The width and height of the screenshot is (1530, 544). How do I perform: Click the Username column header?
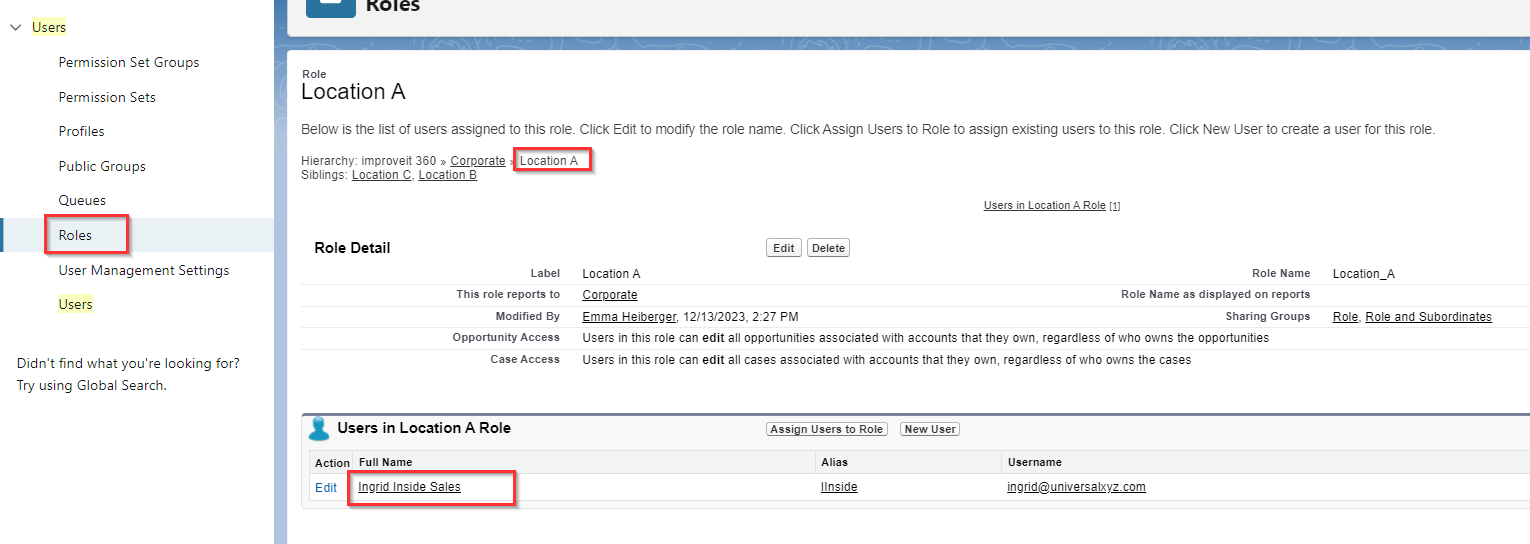point(1034,462)
